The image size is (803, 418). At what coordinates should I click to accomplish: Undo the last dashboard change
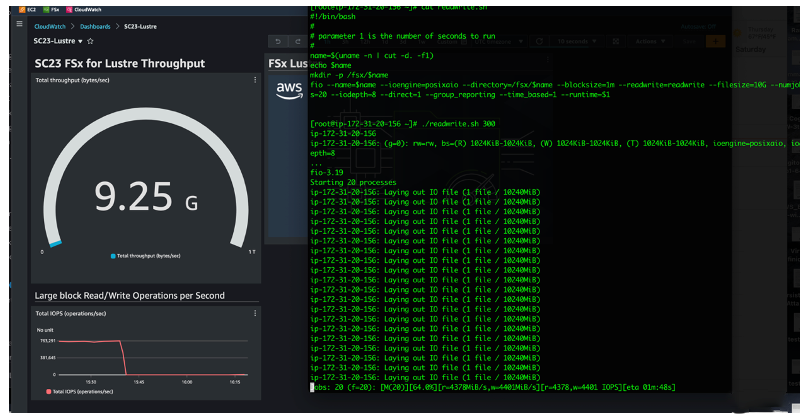(278, 41)
